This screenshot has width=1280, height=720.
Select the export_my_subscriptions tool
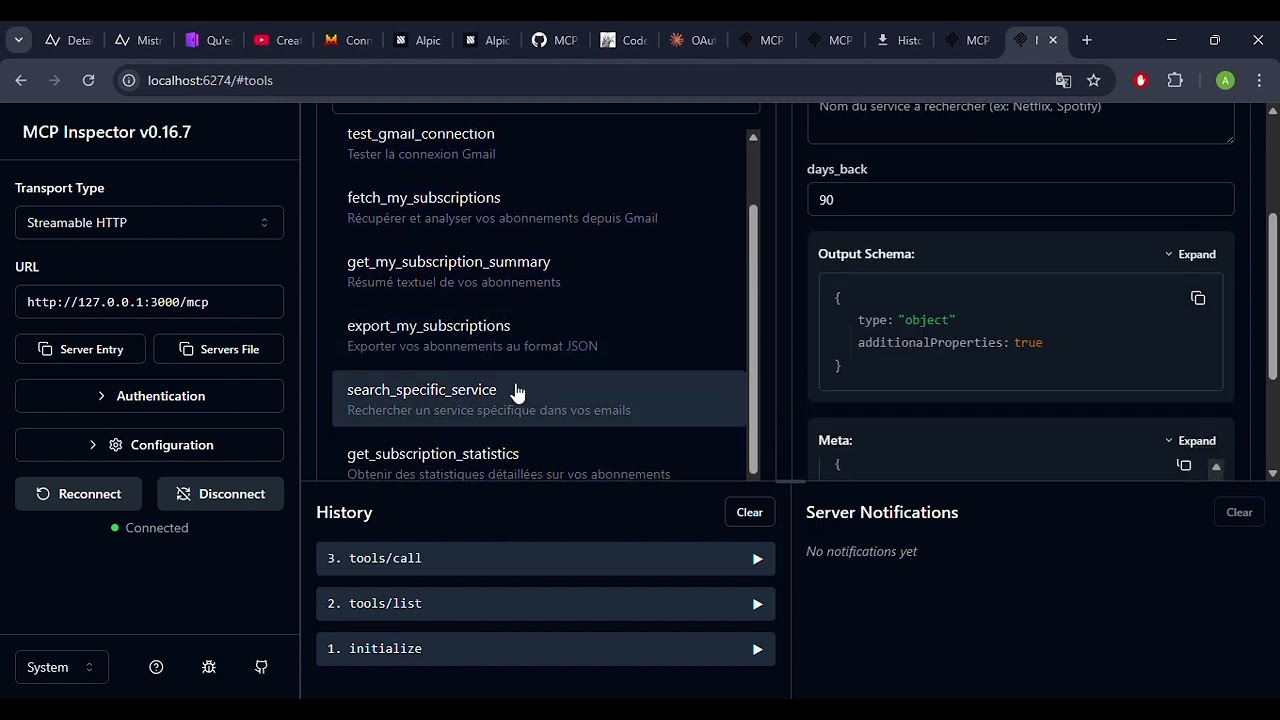539,335
